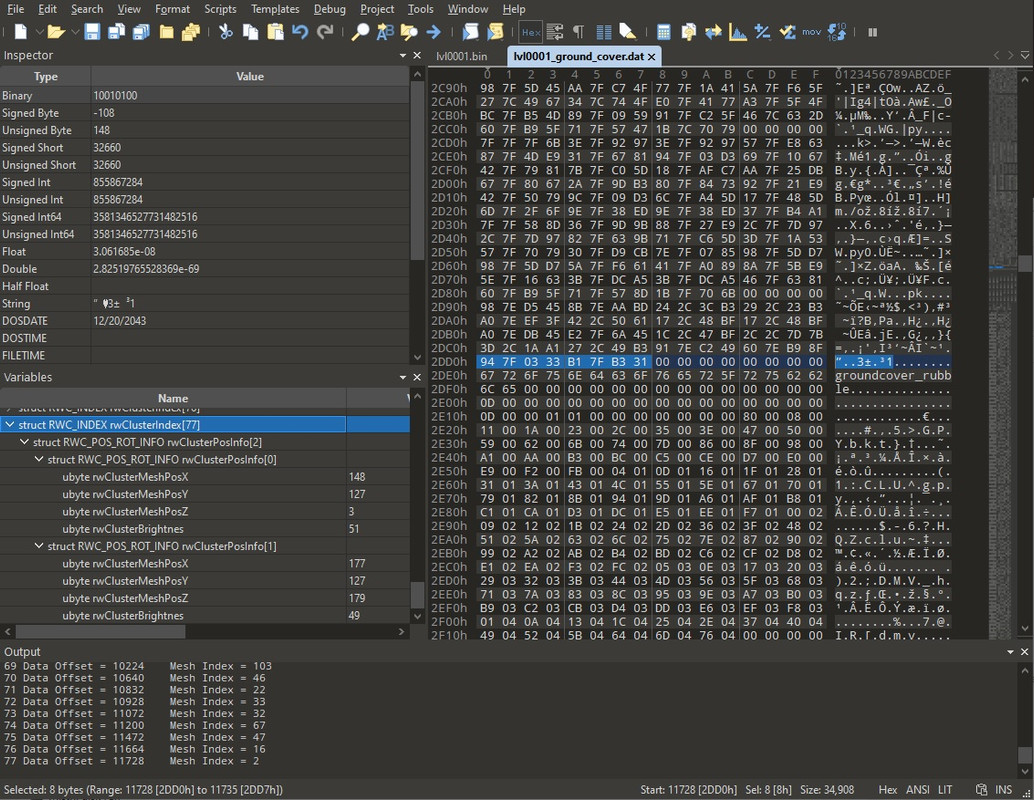
Task: Select the DOSDATE value 12/20/2043
Action: click(x=120, y=321)
